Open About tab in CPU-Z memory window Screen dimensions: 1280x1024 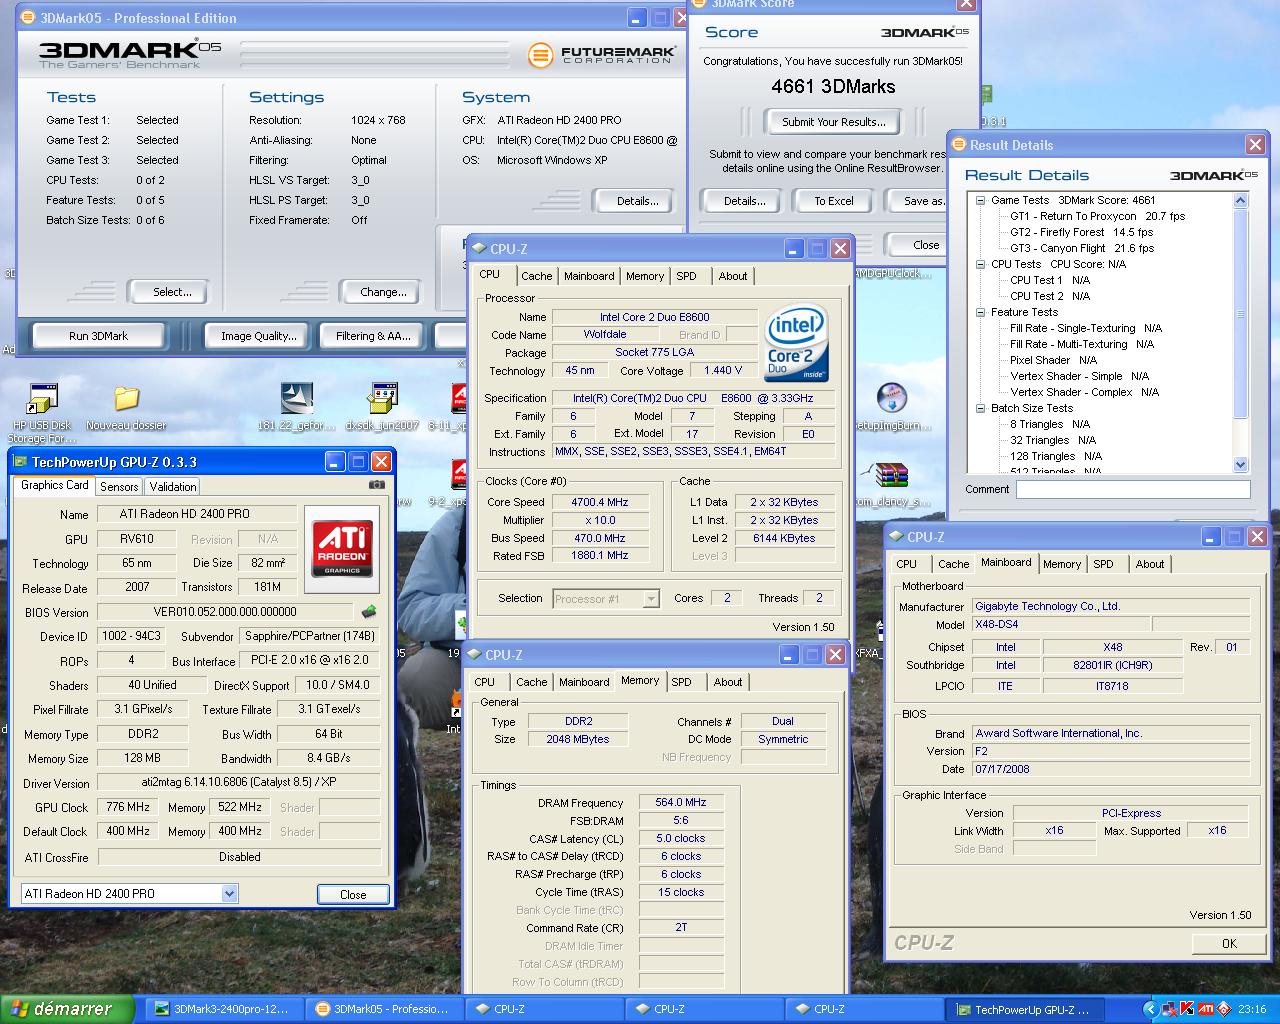[x=728, y=682]
